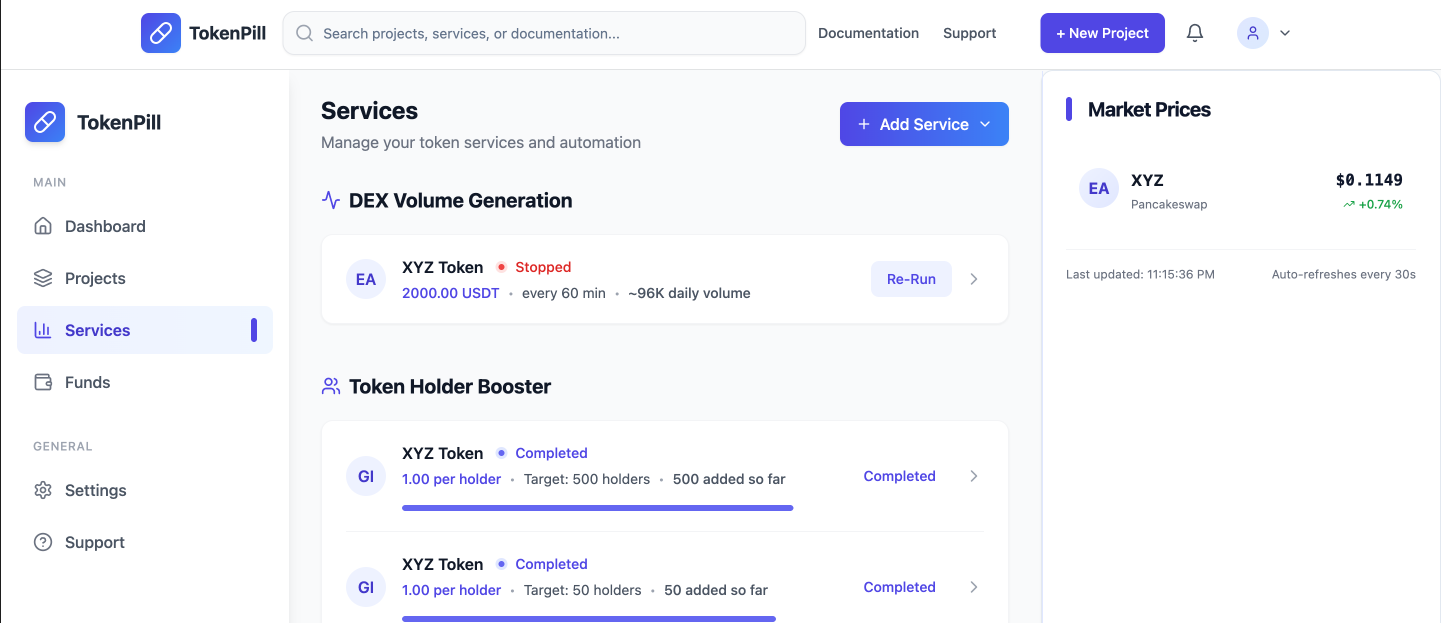Expand the 50 holders booster row
The width and height of the screenshot is (1441, 623).
tap(974, 587)
